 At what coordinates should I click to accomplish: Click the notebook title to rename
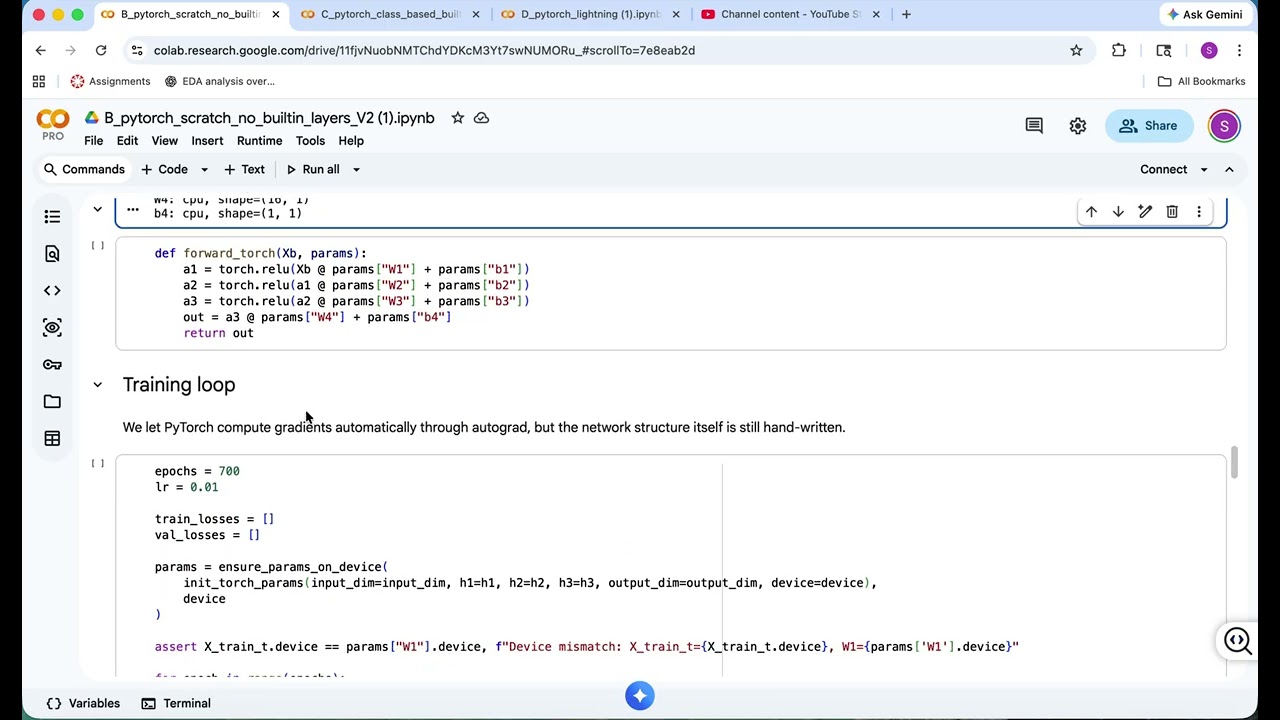(269, 118)
